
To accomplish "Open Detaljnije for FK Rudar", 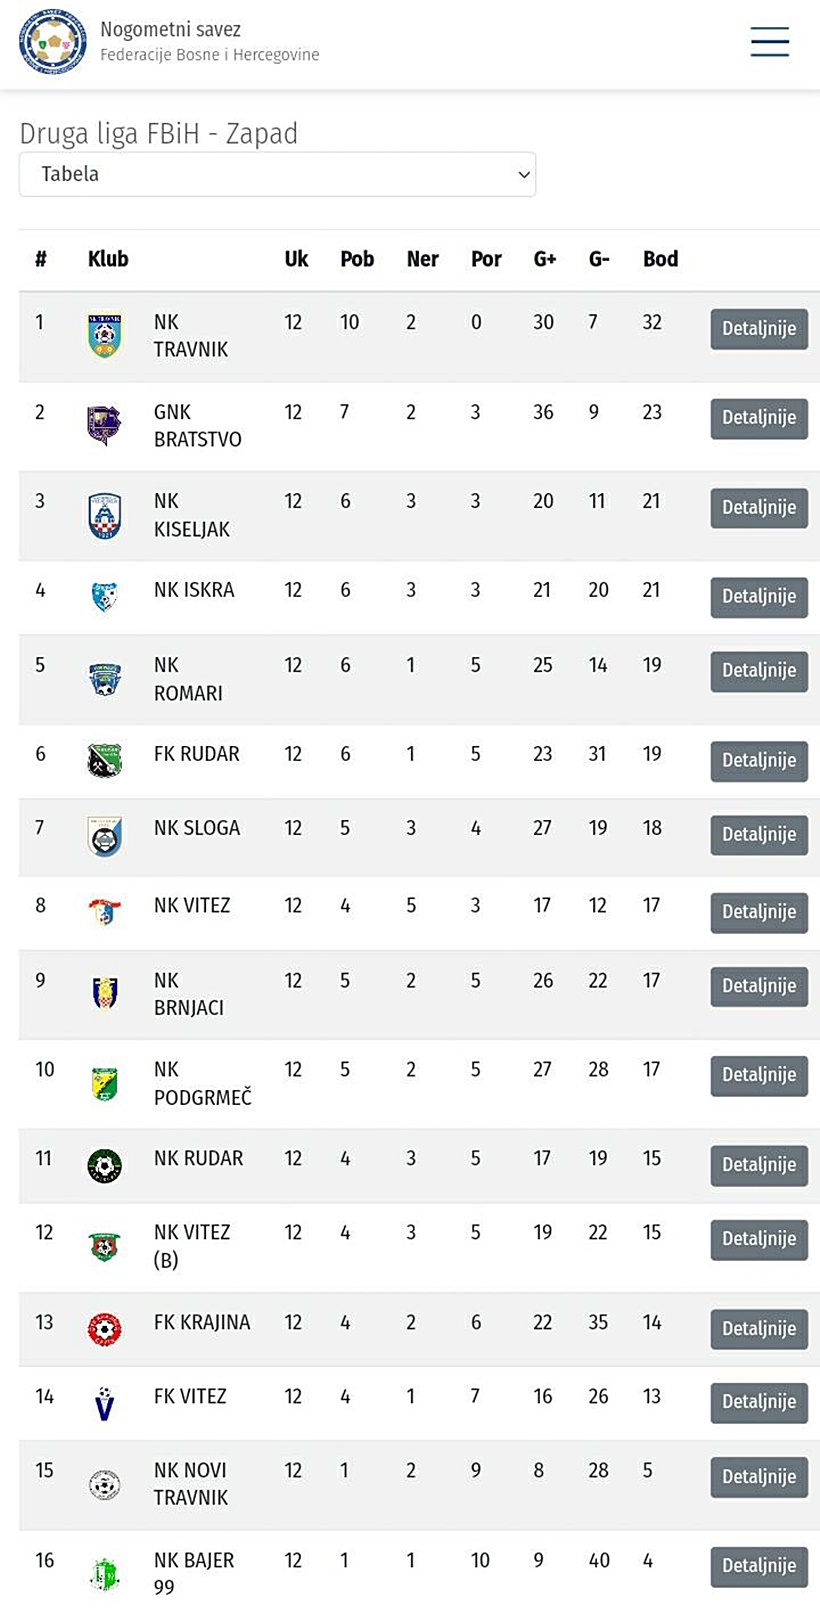I will tap(759, 761).
